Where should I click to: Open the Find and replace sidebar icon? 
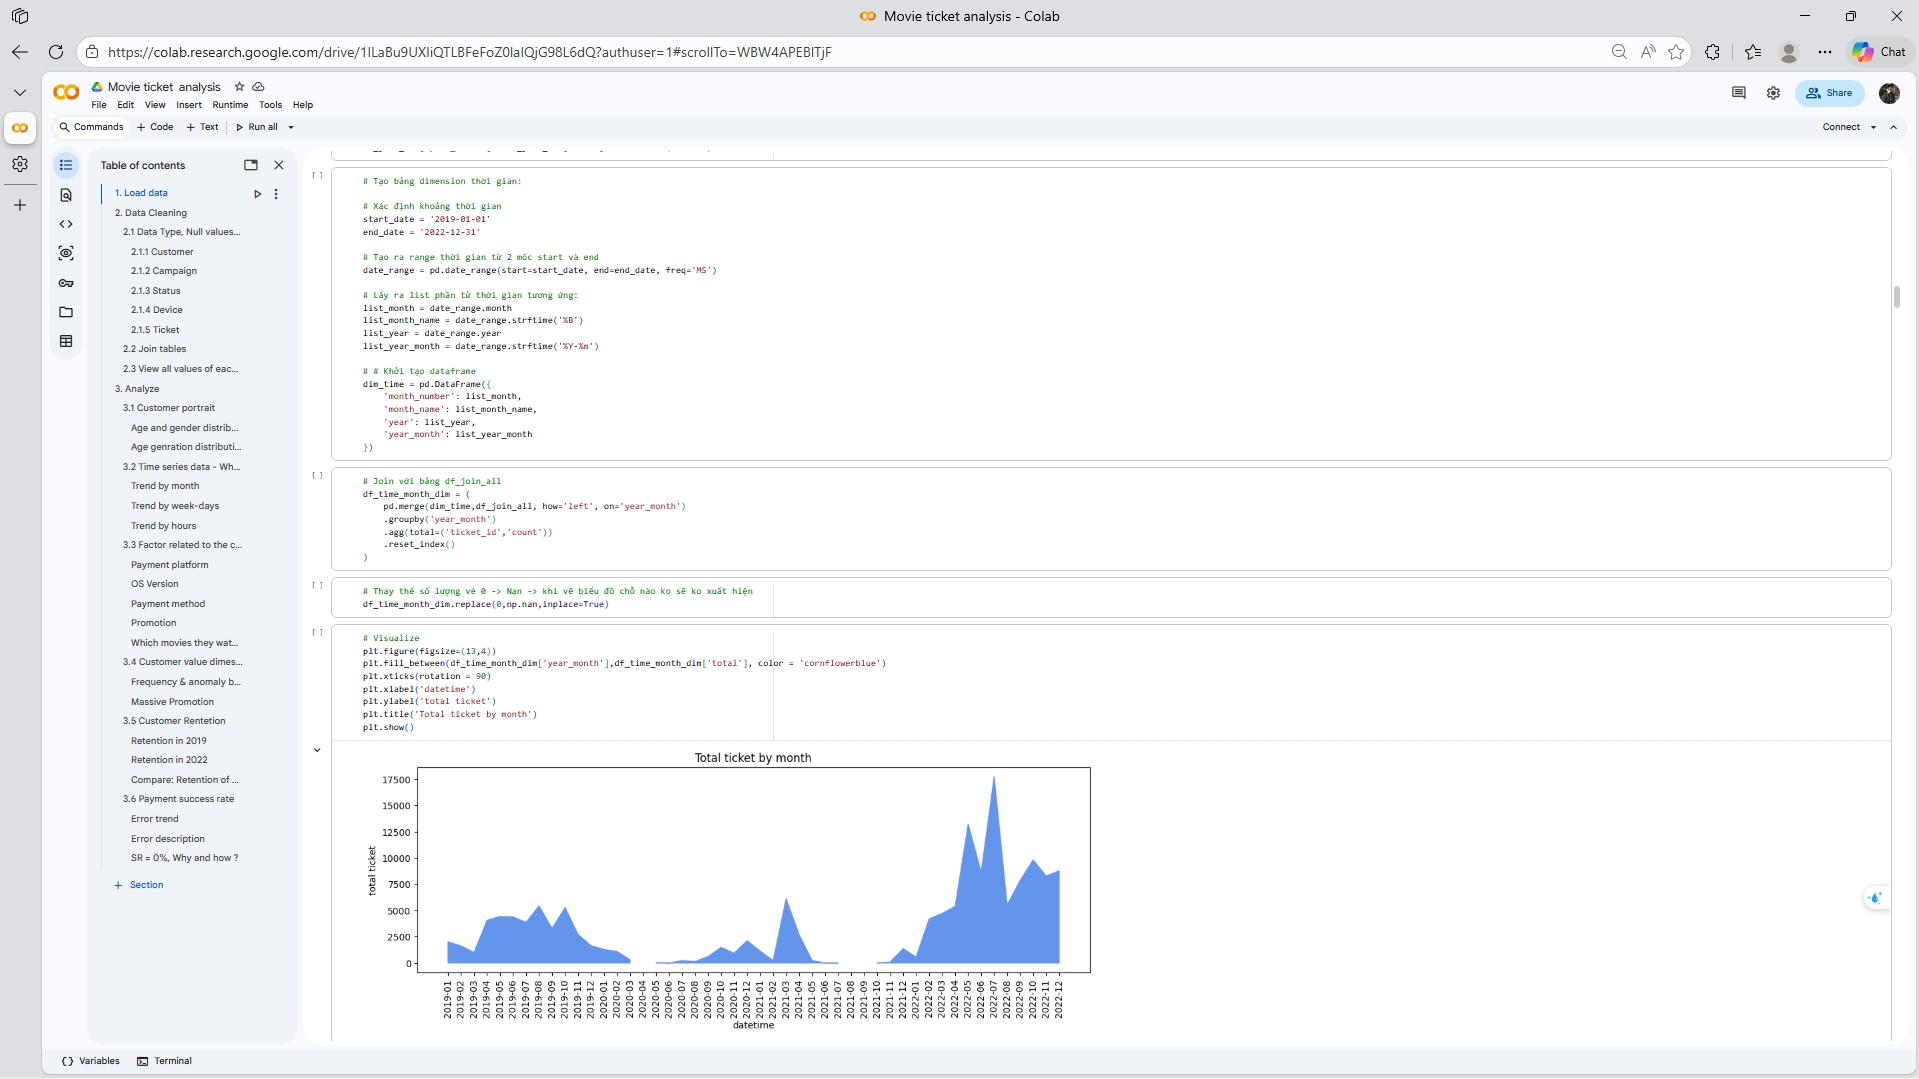66,195
